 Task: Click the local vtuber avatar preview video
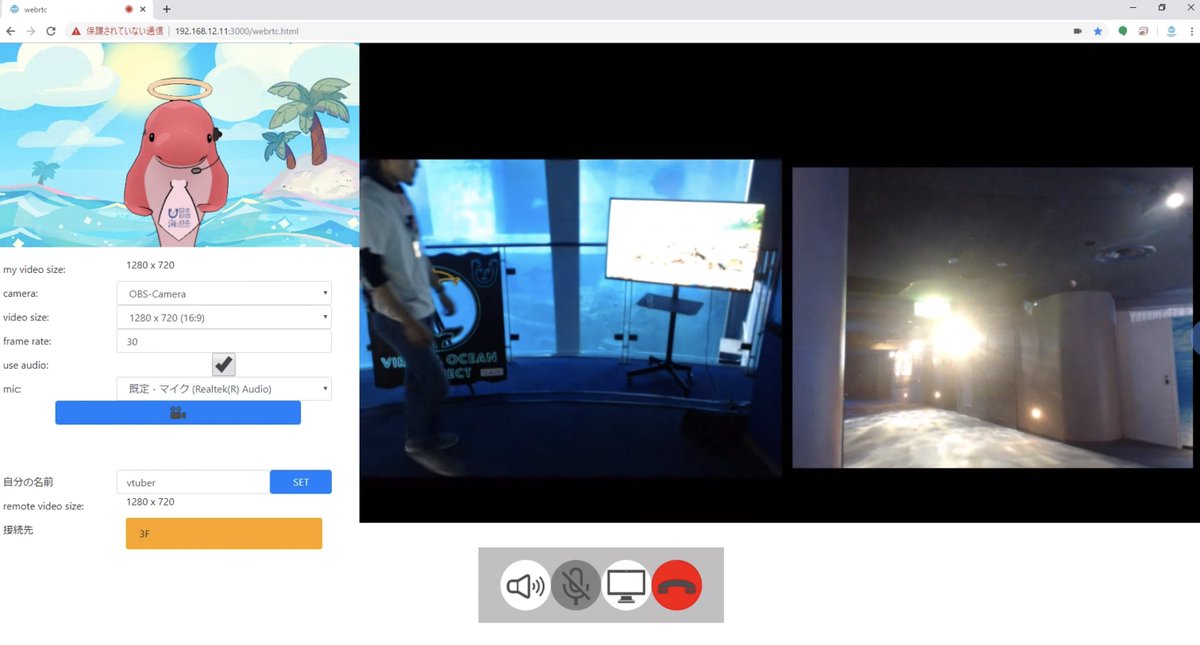point(179,146)
